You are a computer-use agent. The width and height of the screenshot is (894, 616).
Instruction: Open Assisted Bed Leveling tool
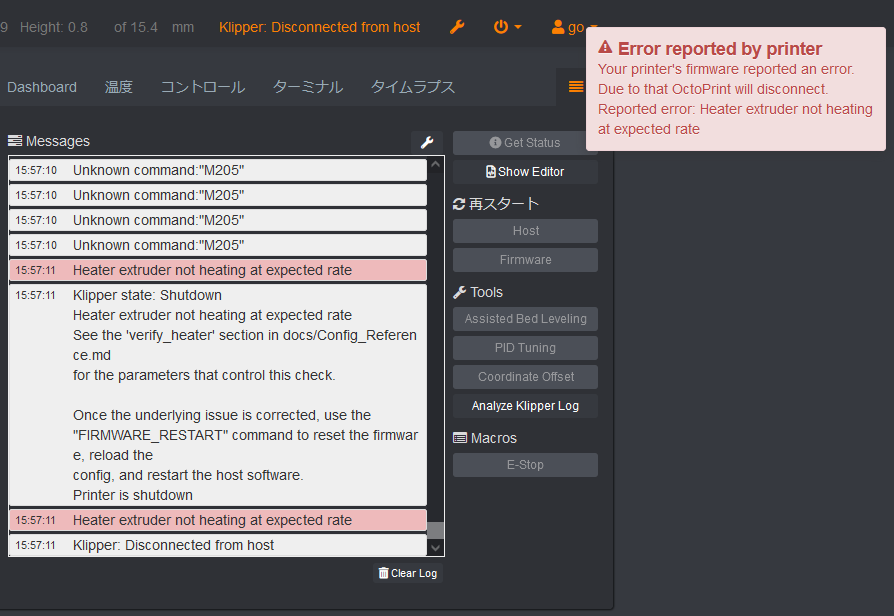point(525,319)
